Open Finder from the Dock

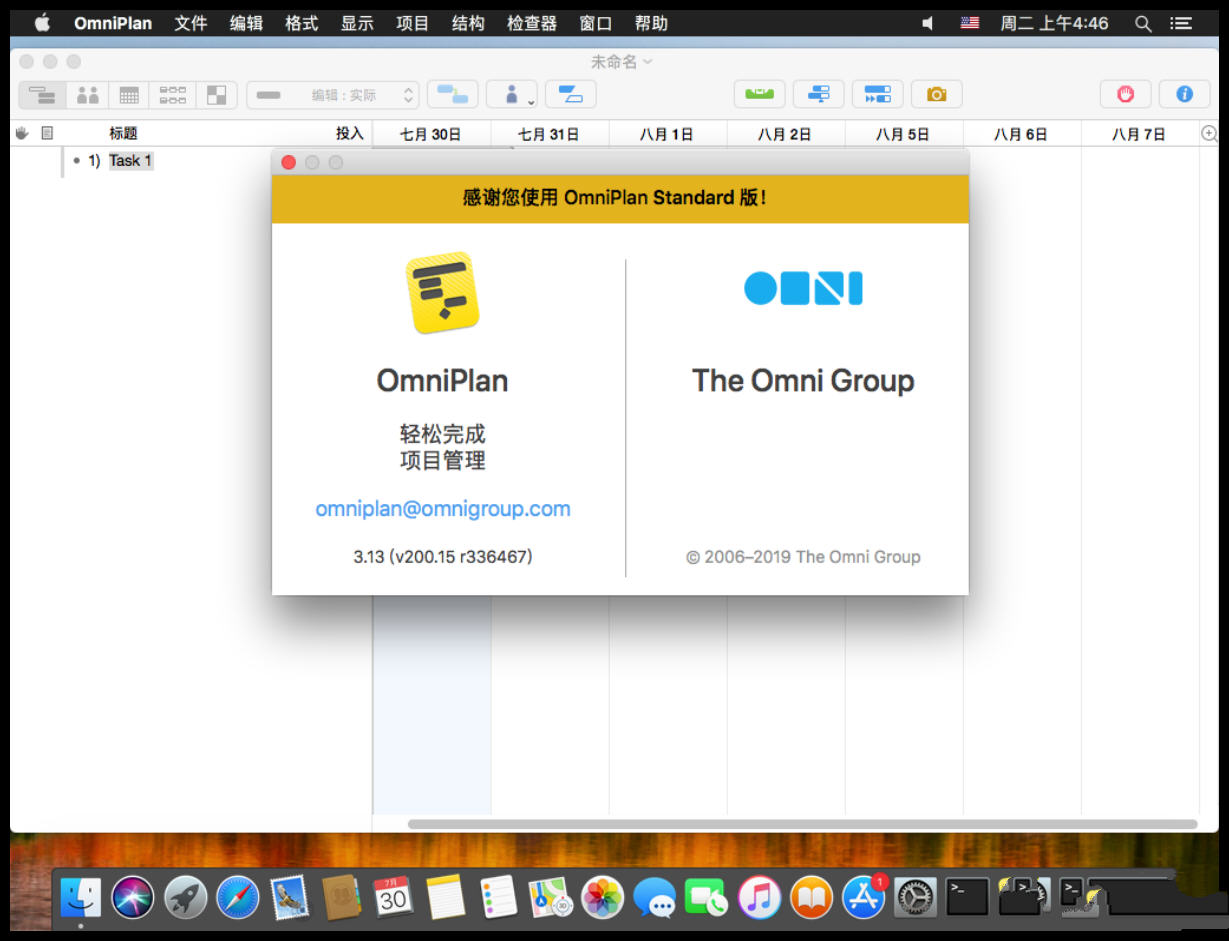[81, 897]
